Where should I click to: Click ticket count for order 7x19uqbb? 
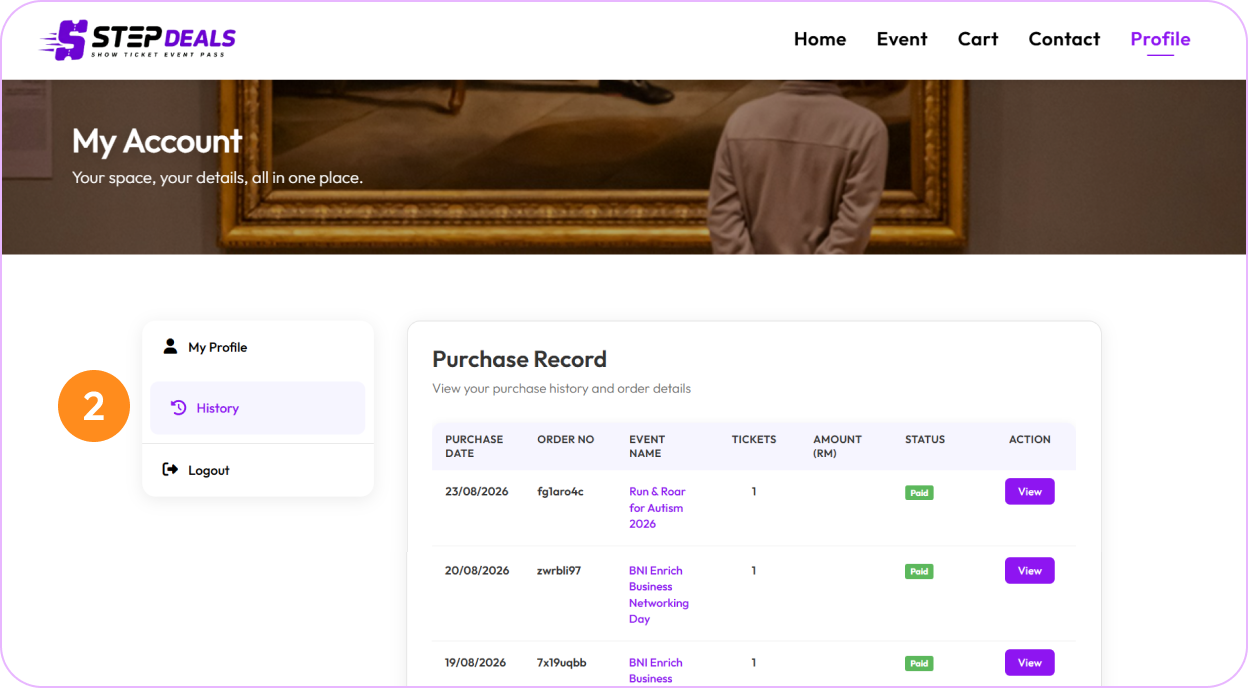pyautogui.click(x=754, y=662)
